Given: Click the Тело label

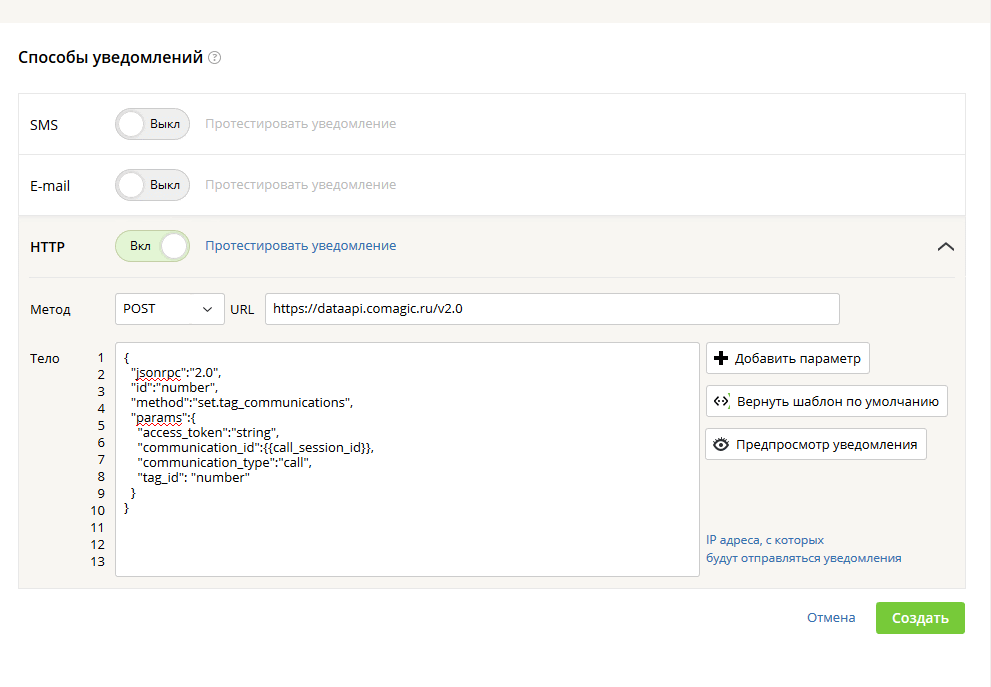Looking at the screenshot, I should pyautogui.click(x=44, y=359).
